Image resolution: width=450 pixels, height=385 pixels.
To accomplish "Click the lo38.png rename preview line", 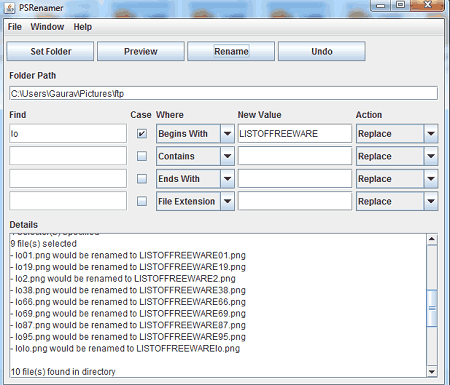I will [128, 290].
